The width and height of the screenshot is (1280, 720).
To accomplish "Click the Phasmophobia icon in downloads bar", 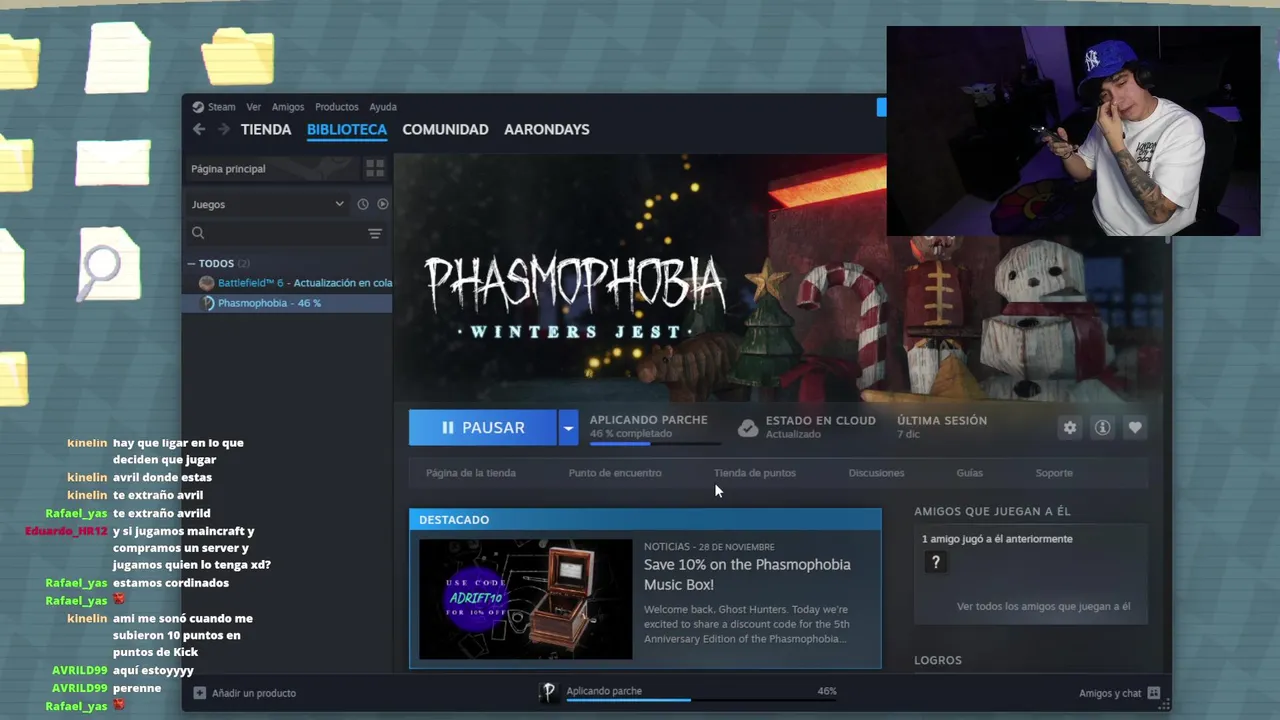I will click(x=548, y=692).
